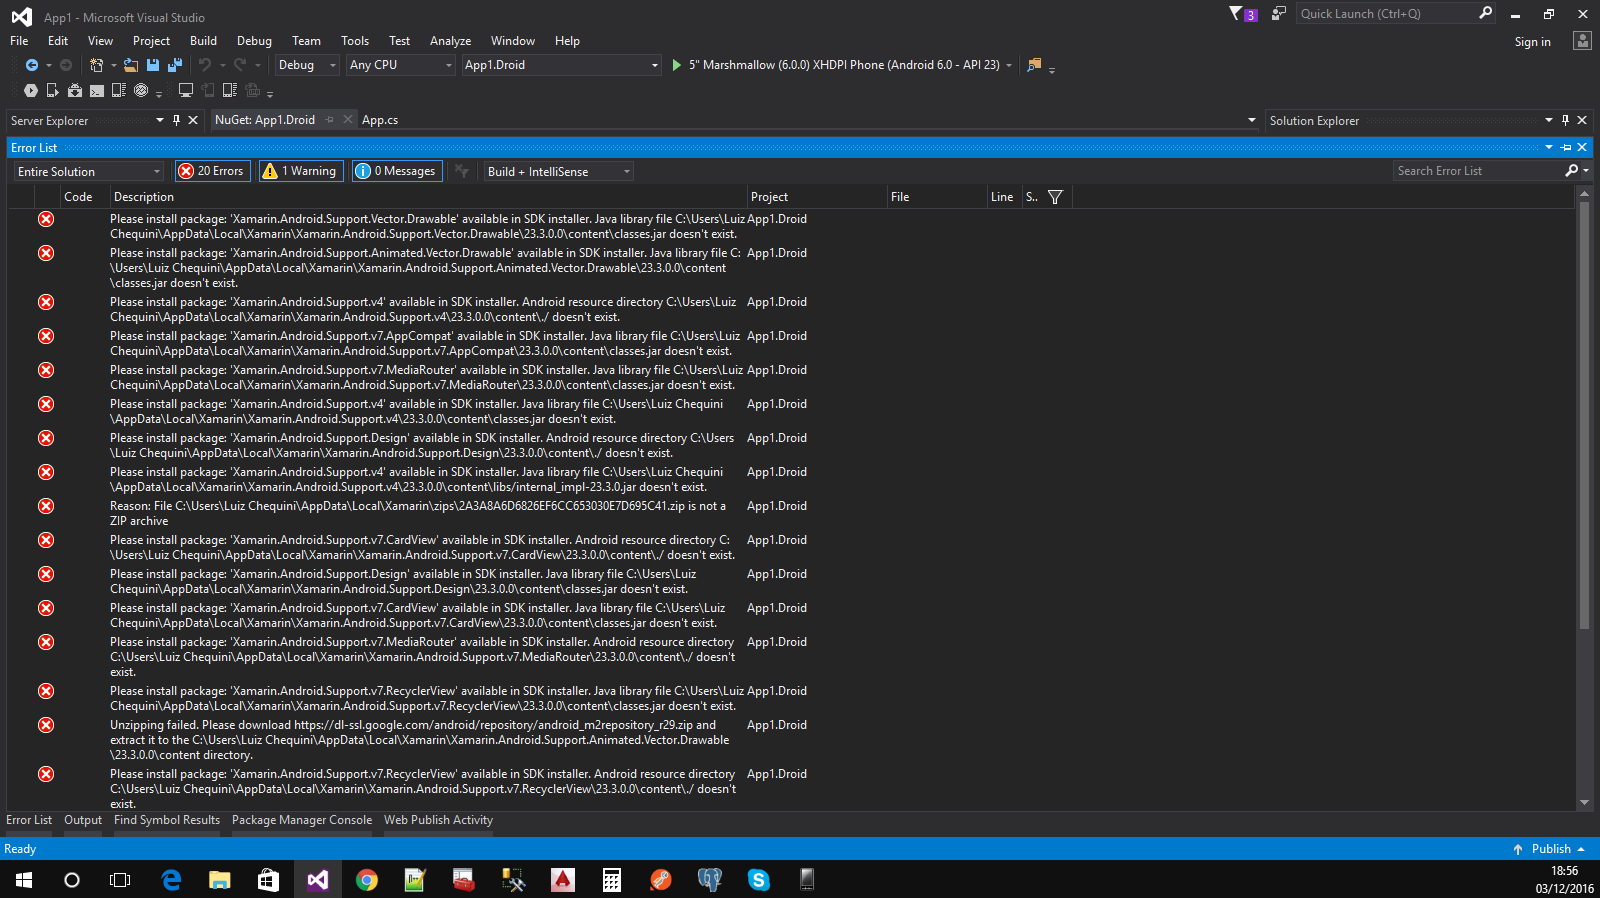Open the Web Publish Activity tab
The height and width of the screenshot is (898, 1600).
pyautogui.click(x=438, y=820)
